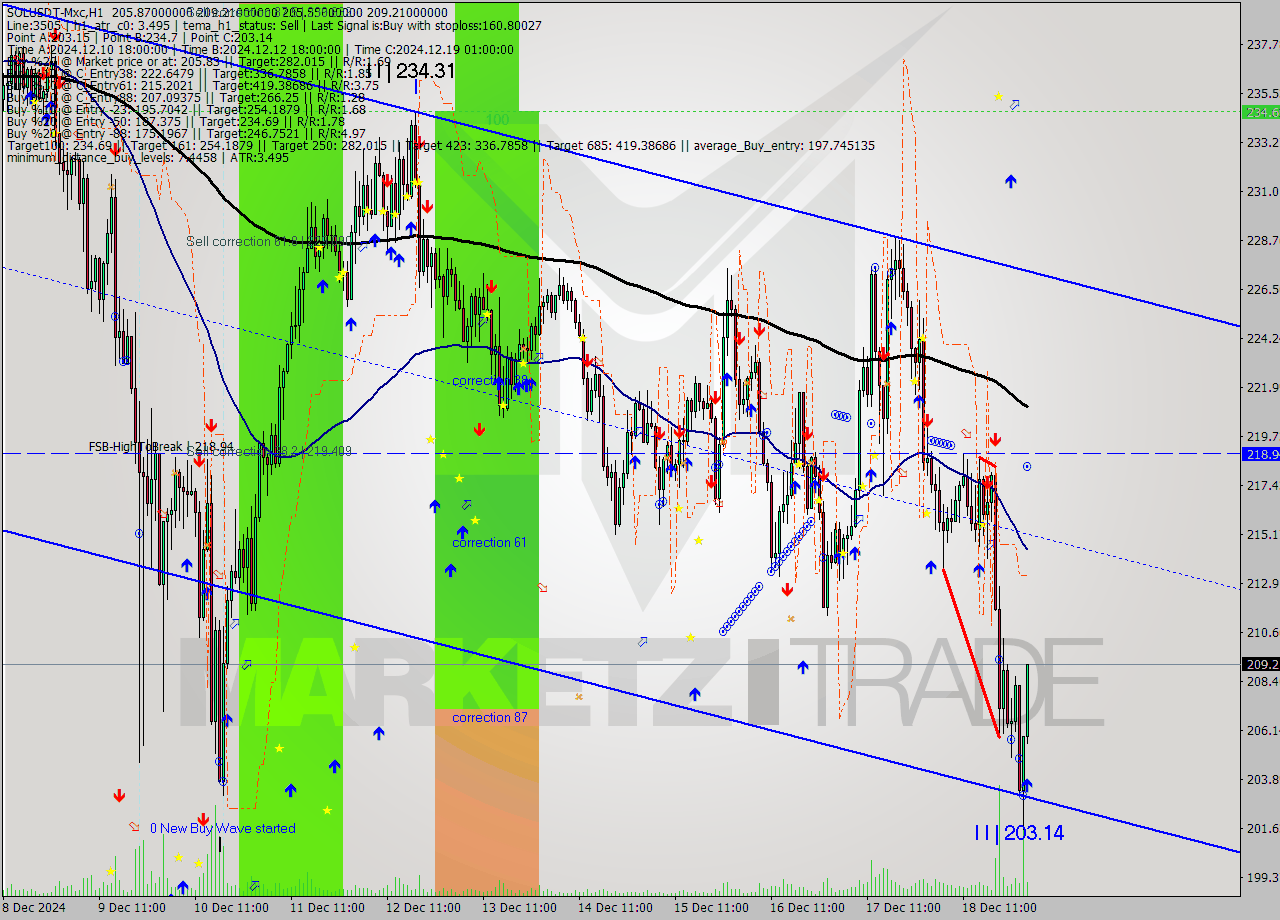Click the 203.8 price axis label

1262,780
